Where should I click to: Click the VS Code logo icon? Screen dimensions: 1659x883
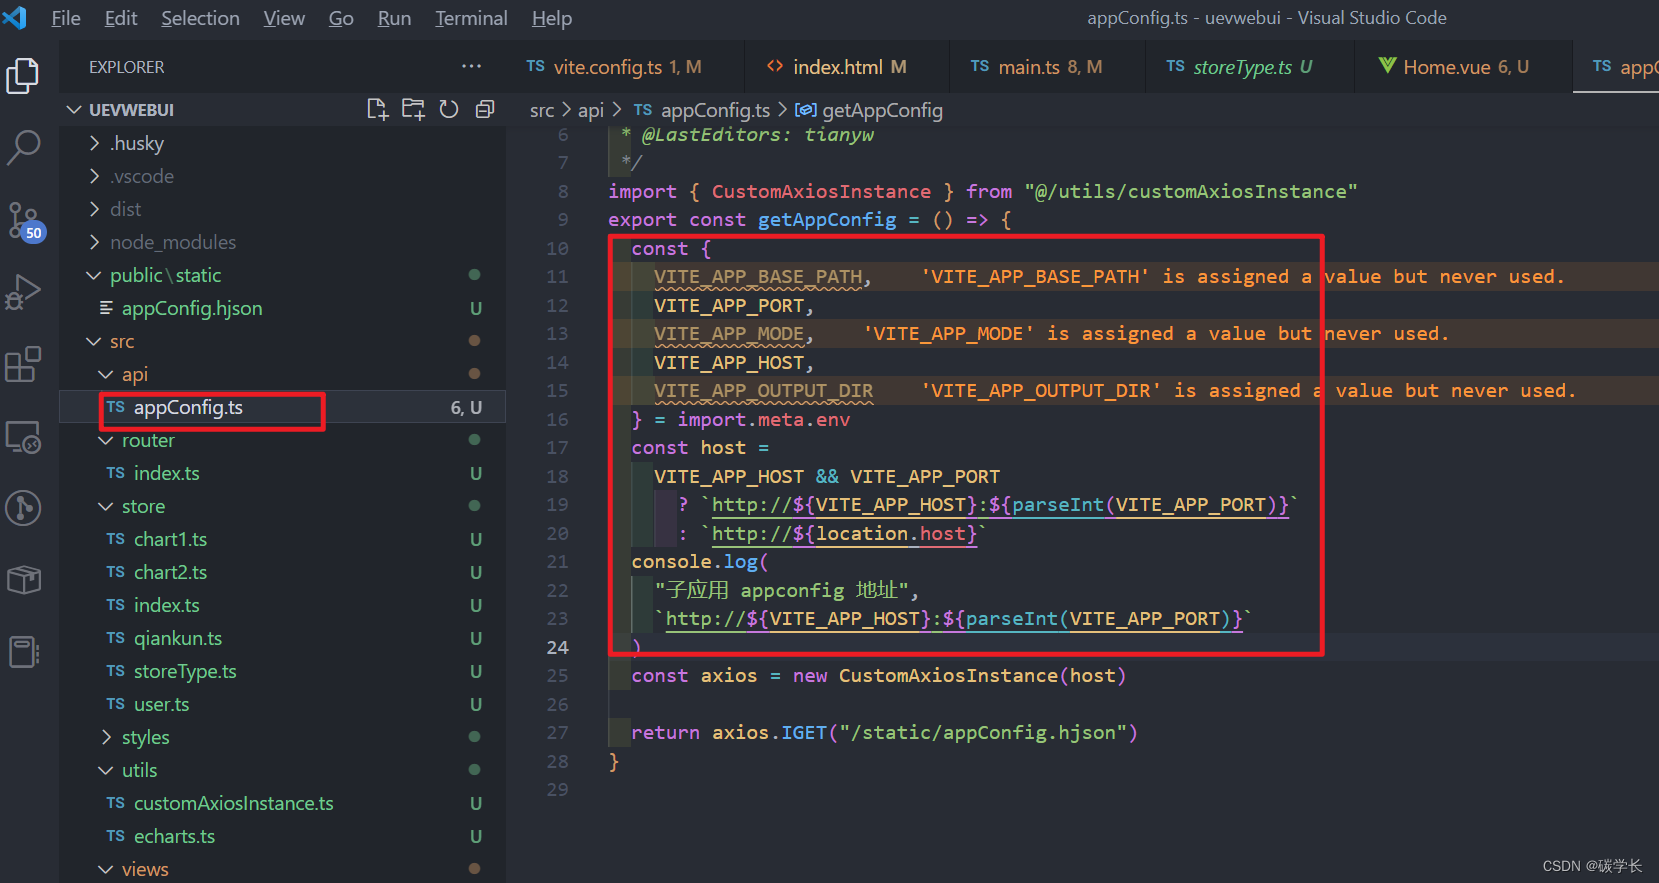pos(15,17)
